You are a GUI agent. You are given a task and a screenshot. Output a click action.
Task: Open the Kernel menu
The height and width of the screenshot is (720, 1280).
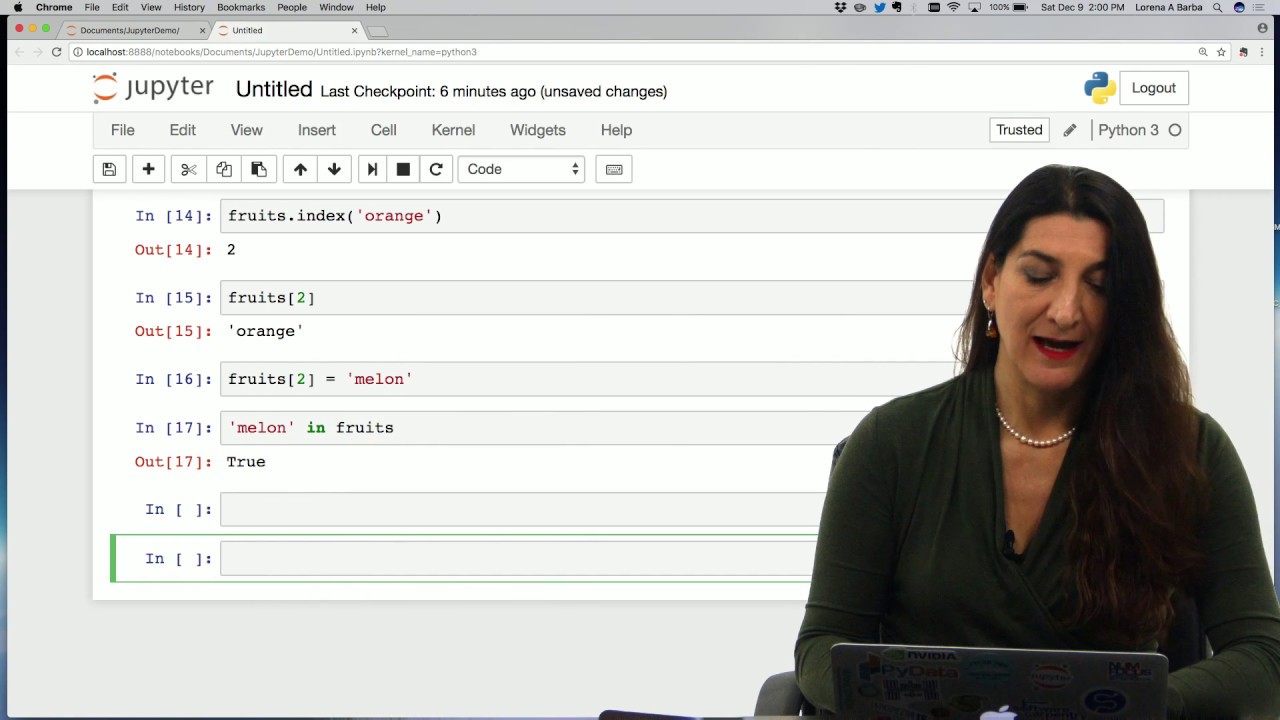coord(453,130)
